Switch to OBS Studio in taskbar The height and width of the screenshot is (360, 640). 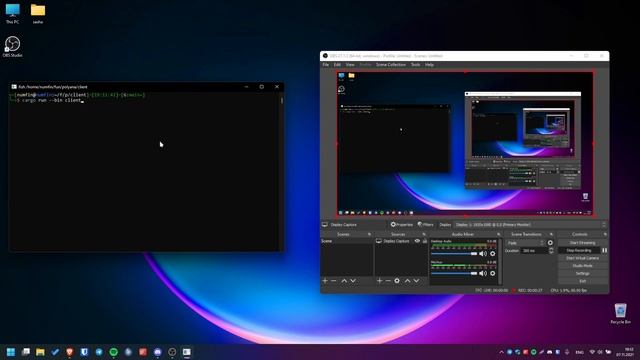172,352
